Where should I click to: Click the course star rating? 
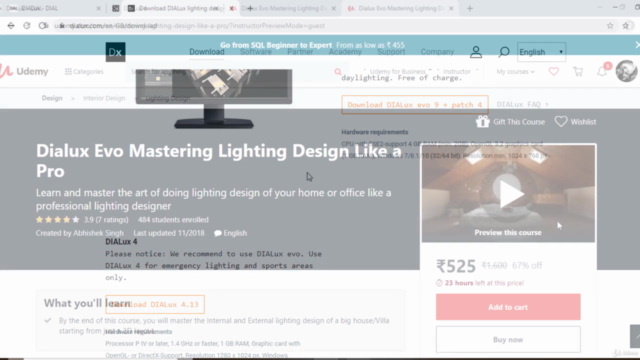(x=58, y=220)
